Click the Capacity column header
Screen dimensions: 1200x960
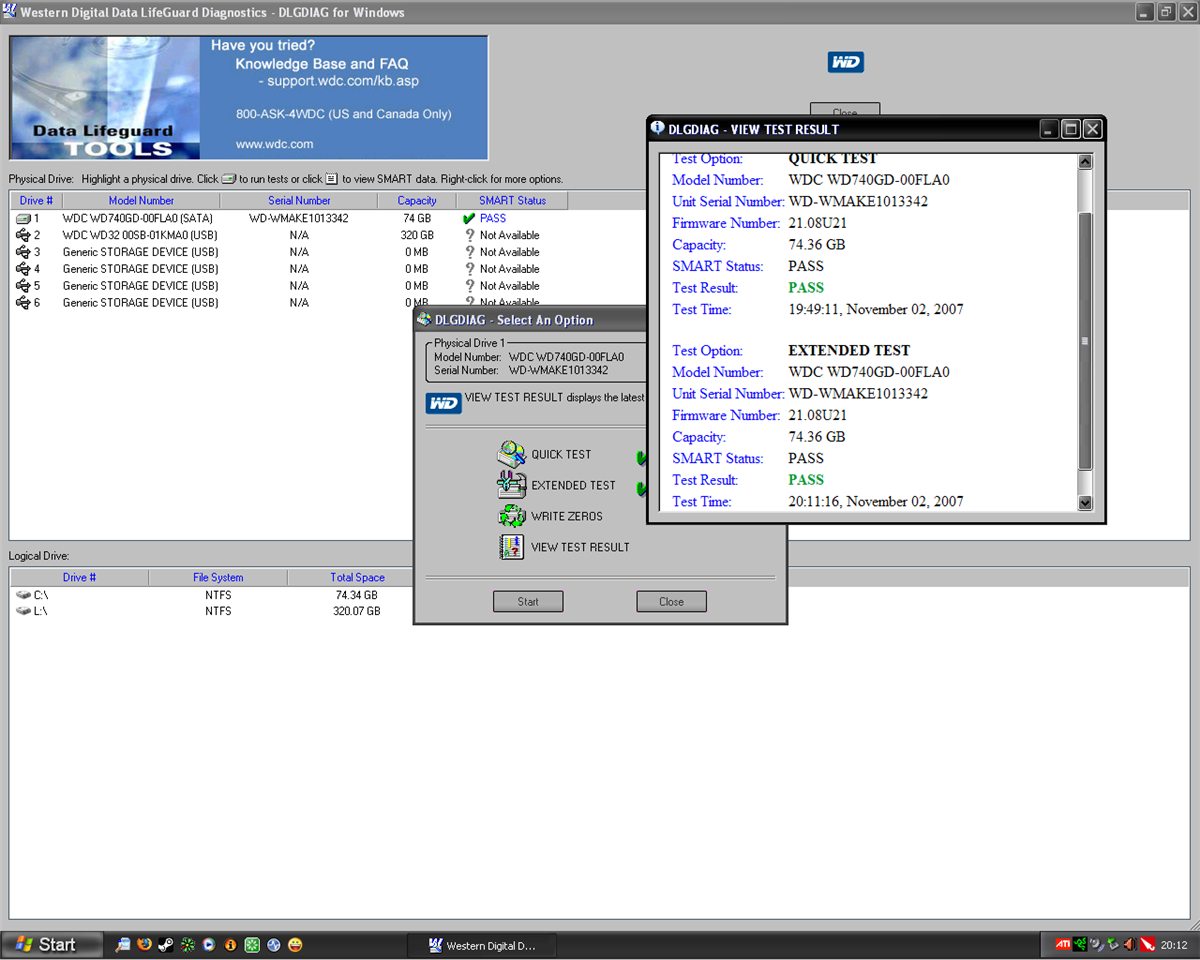[x=416, y=201]
